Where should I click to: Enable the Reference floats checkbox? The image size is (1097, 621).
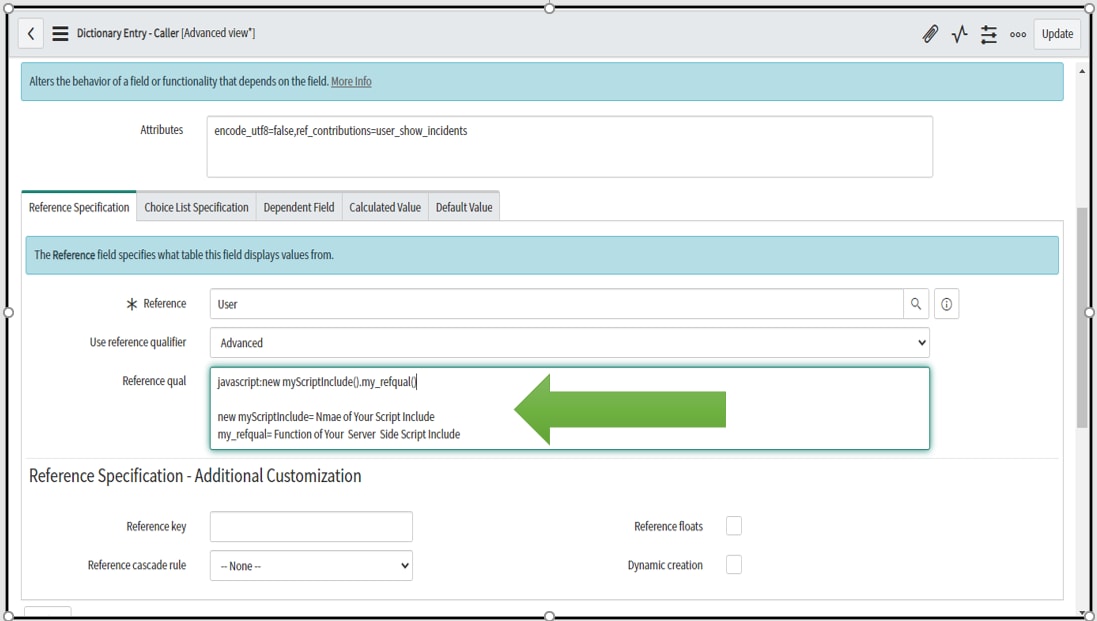pos(733,526)
